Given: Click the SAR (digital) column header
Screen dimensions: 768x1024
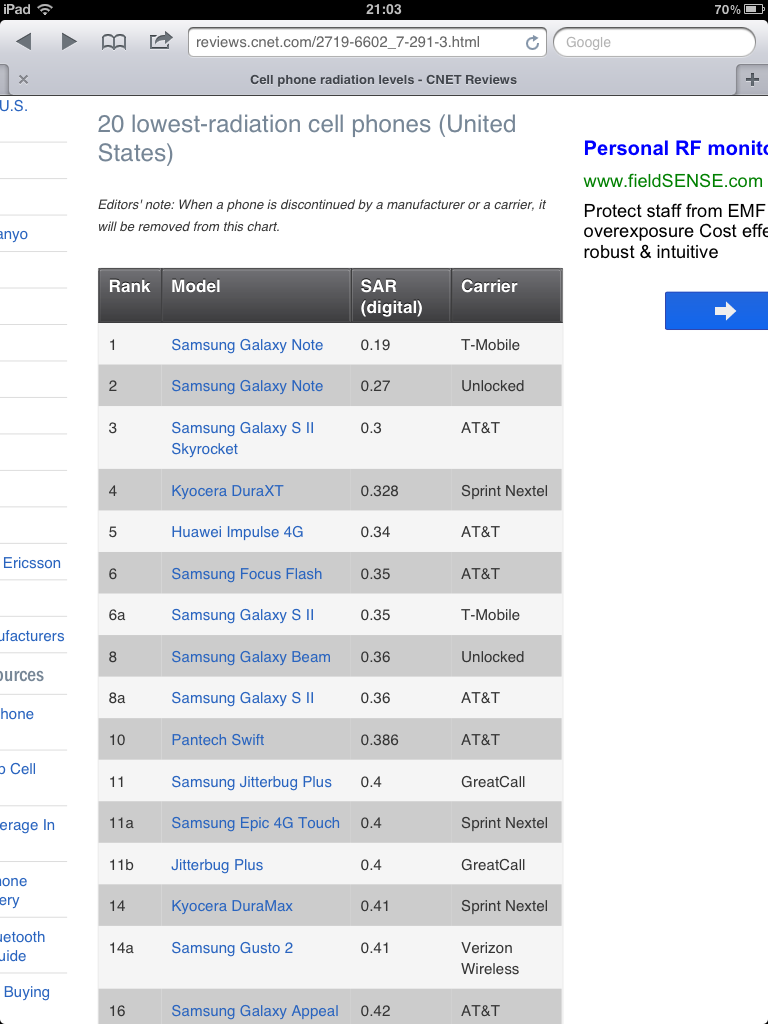Looking at the screenshot, I should [400, 295].
